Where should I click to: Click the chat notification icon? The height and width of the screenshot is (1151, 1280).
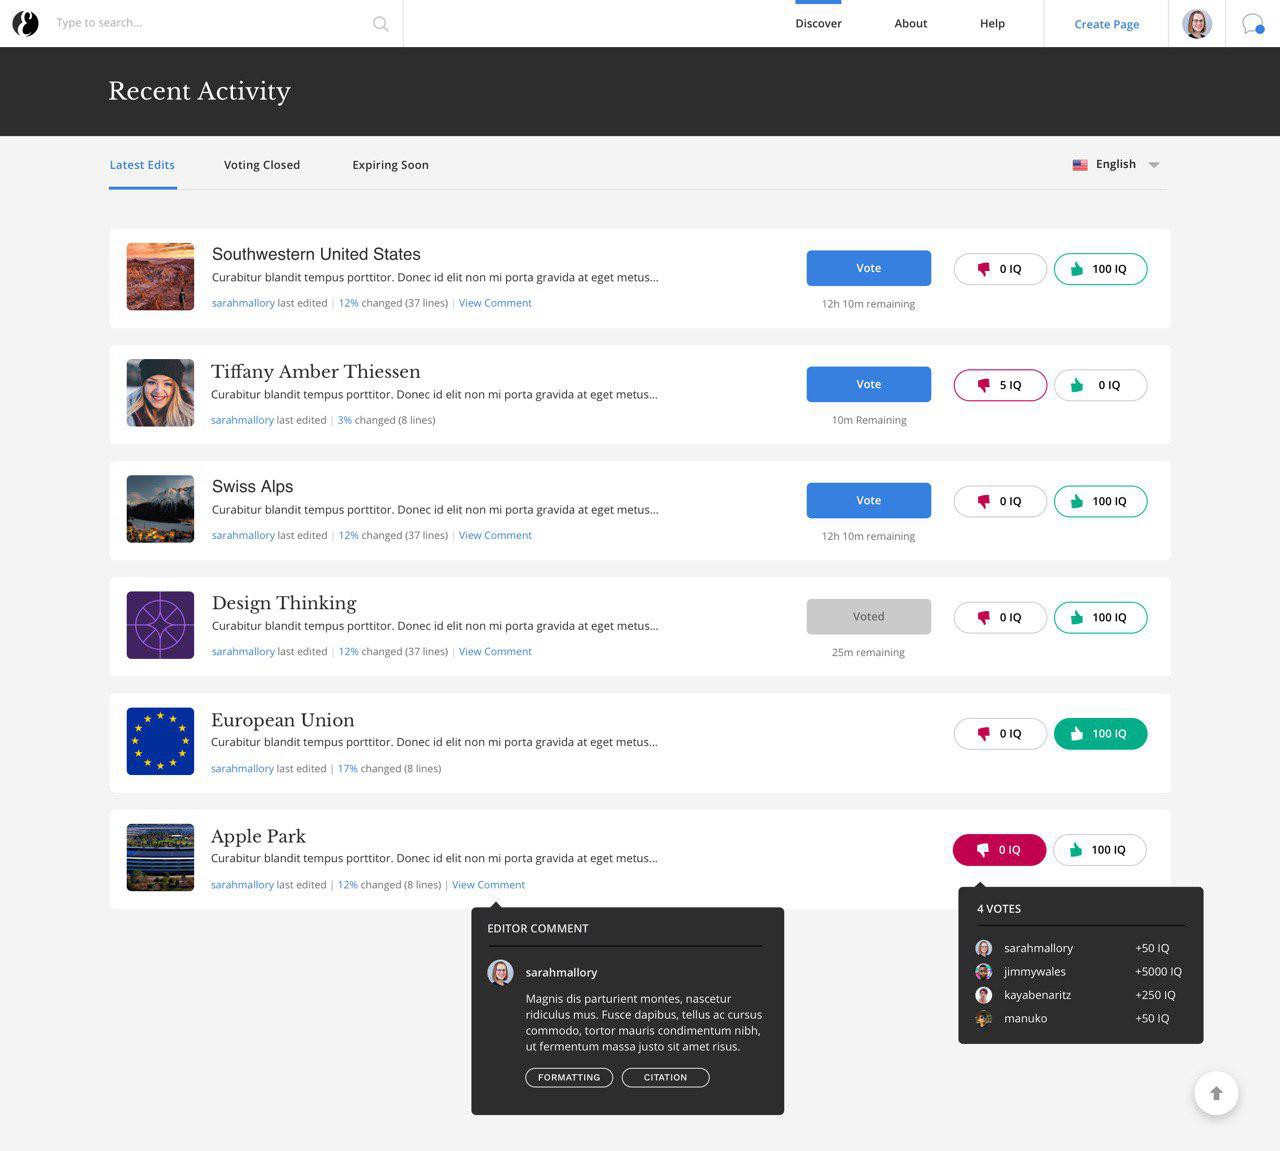point(1252,23)
